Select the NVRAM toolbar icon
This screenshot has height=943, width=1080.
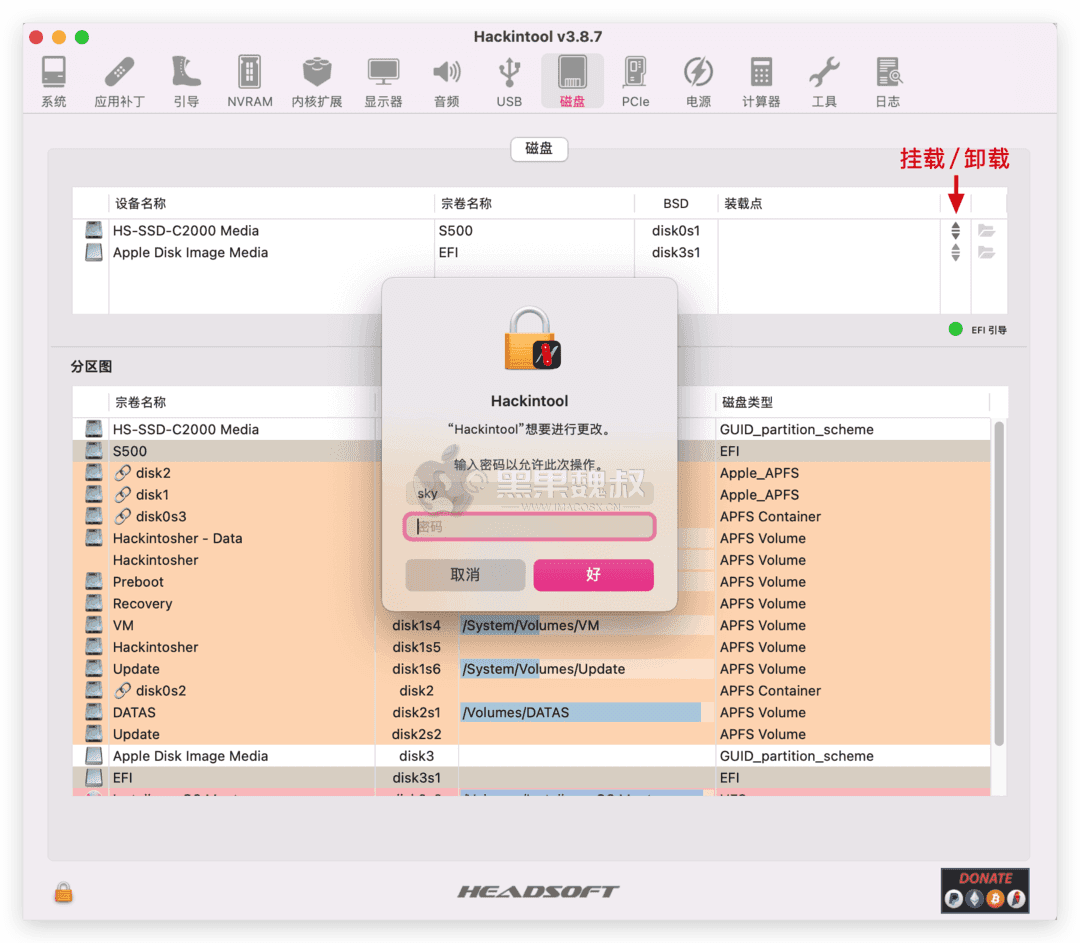[249, 80]
